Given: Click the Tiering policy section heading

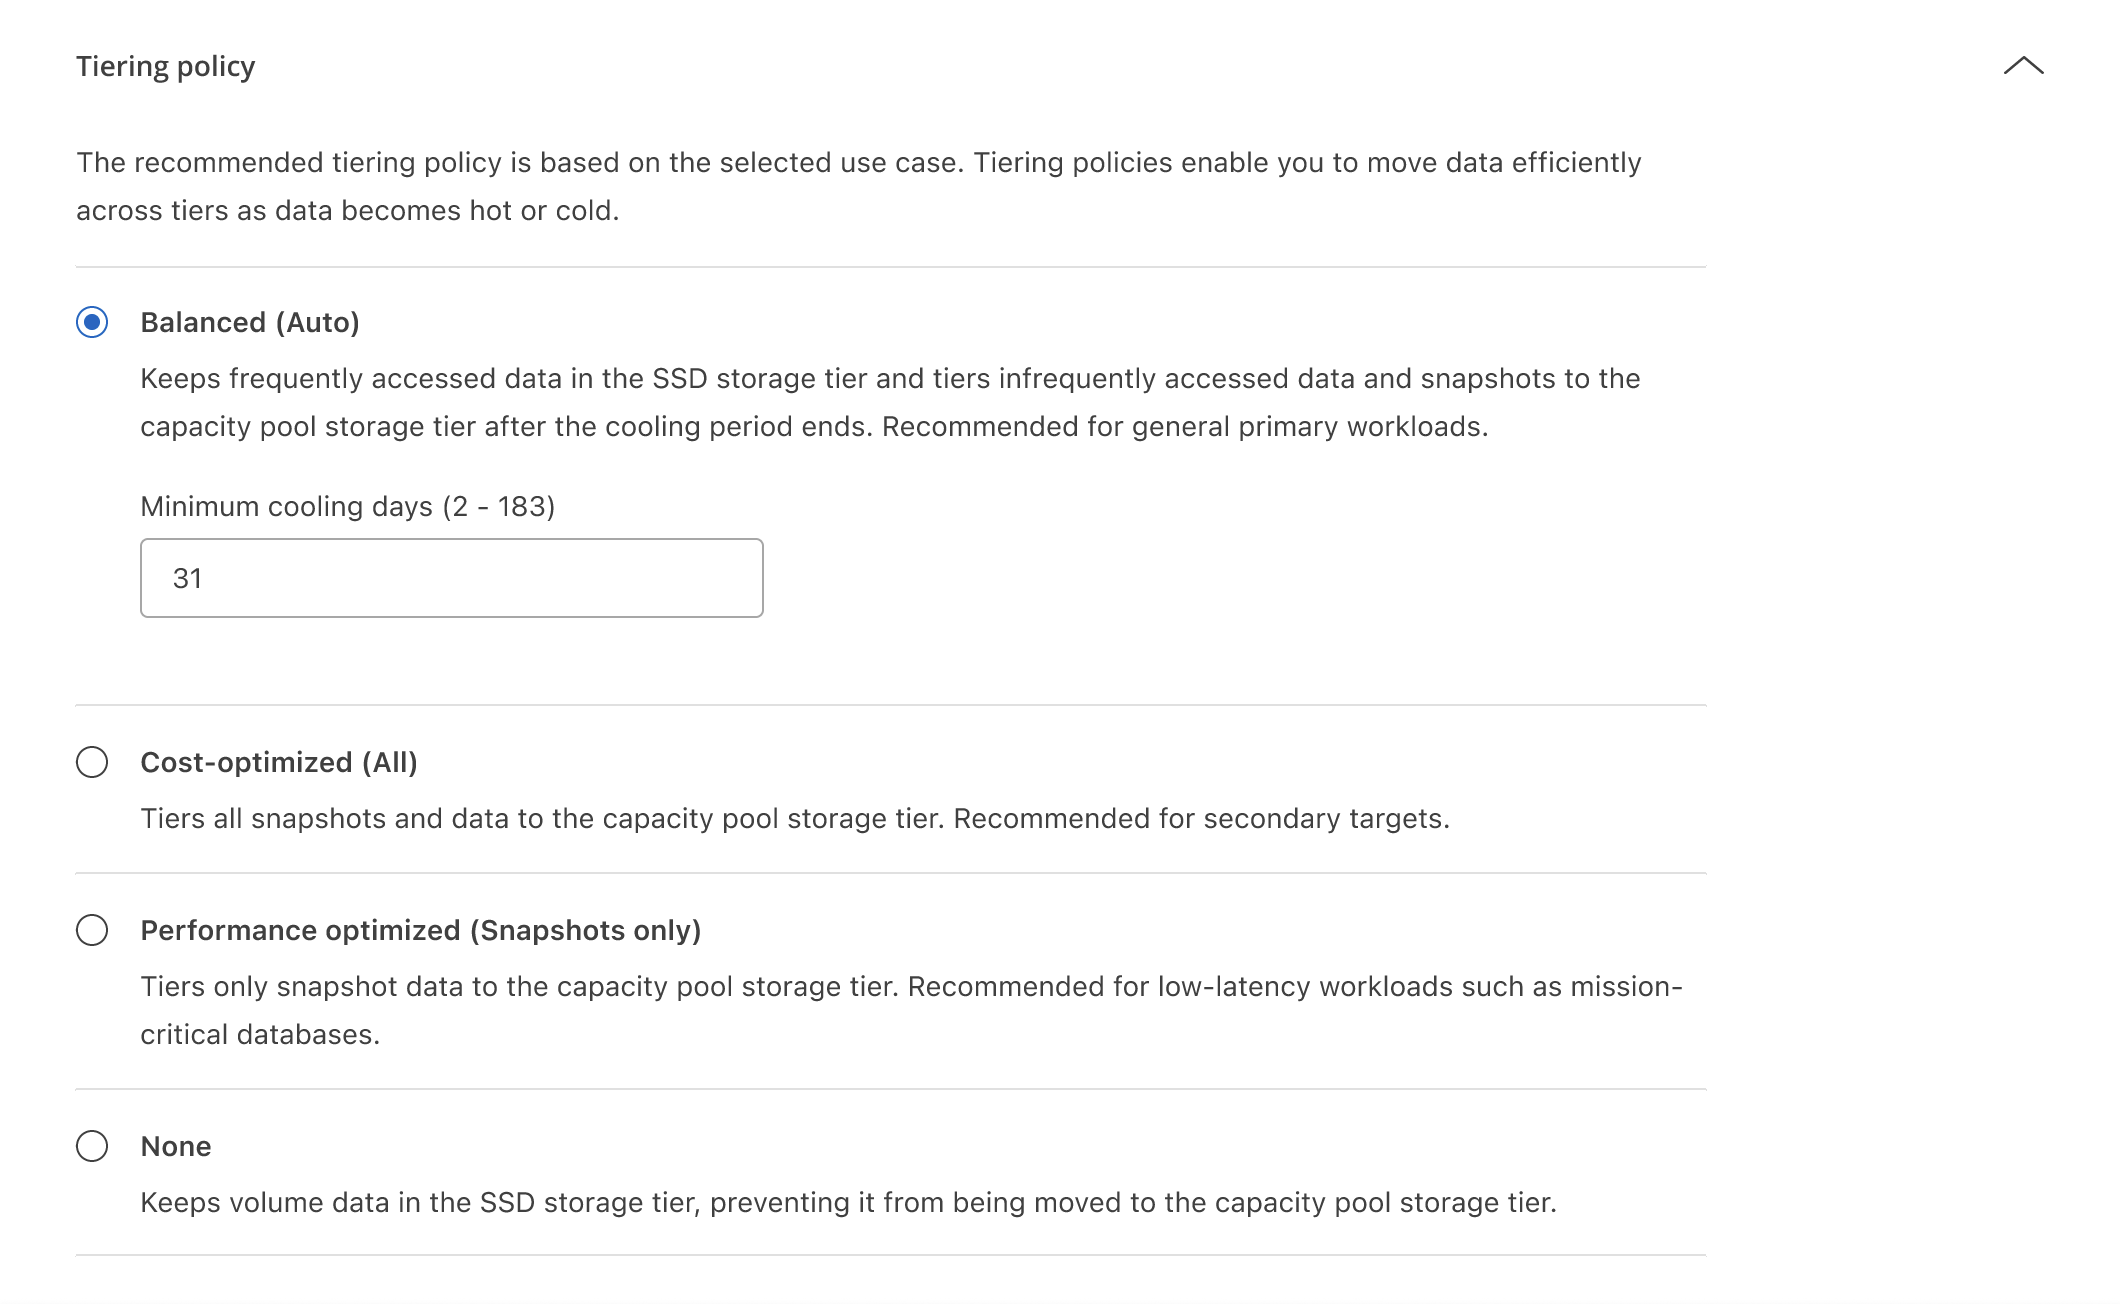Looking at the screenshot, I should [166, 66].
